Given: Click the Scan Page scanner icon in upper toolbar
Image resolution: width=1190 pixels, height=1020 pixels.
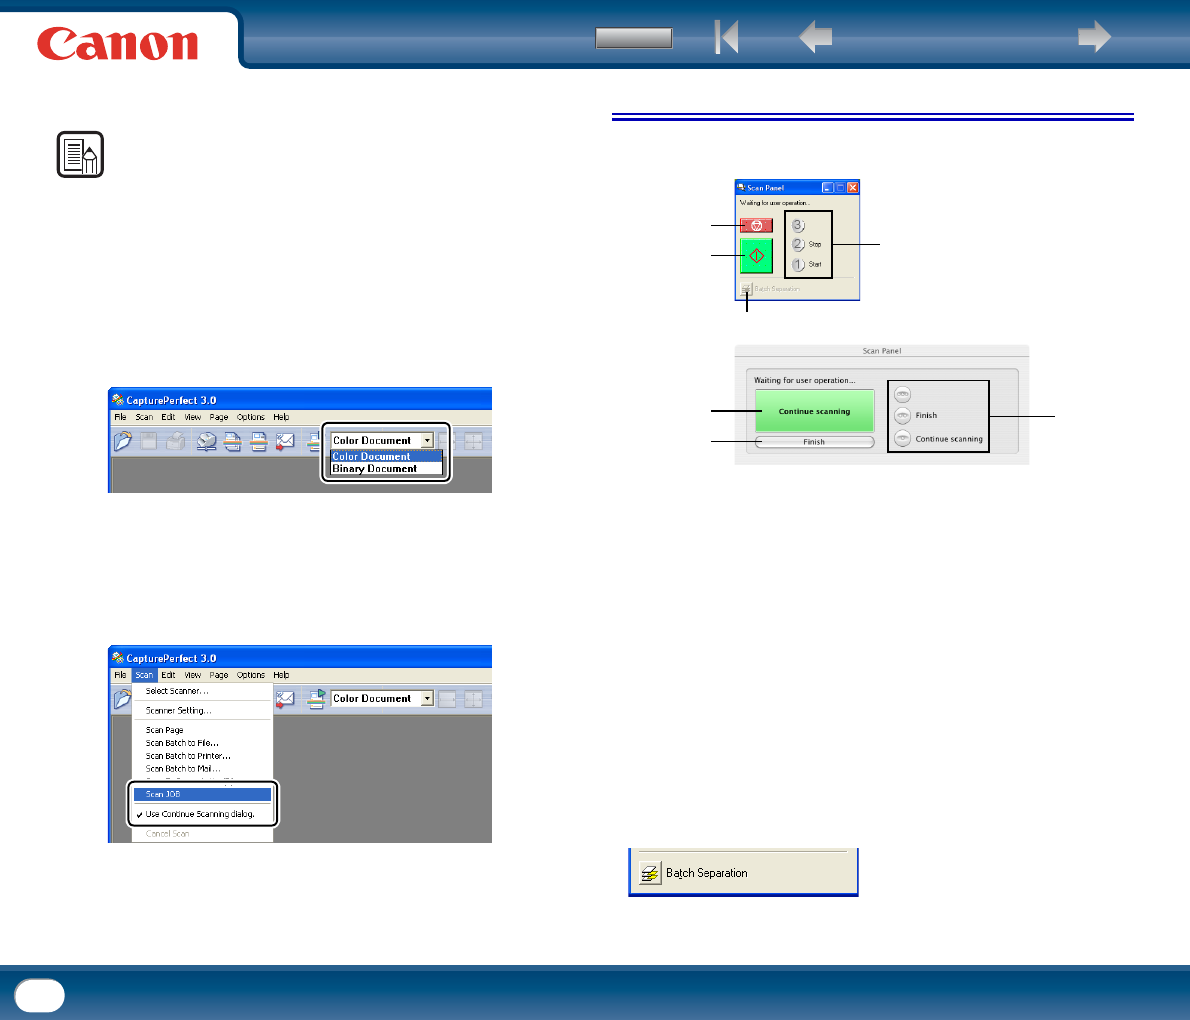Looking at the screenshot, I should pyautogui.click(x=206, y=441).
